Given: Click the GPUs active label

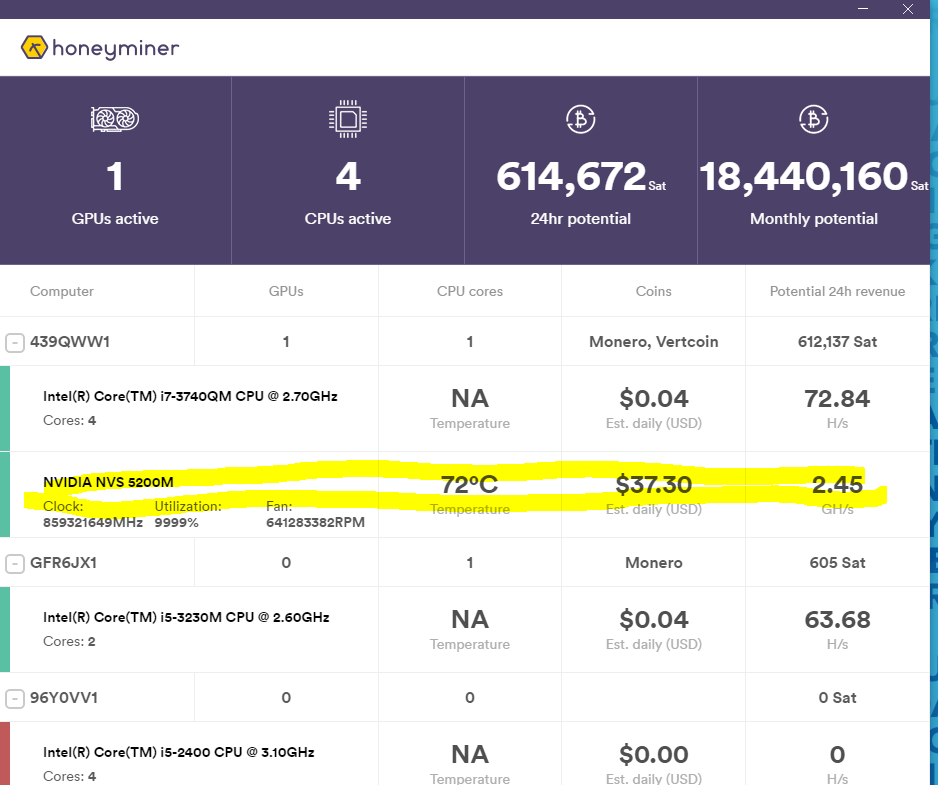Looking at the screenshot, I should [115, 219].
